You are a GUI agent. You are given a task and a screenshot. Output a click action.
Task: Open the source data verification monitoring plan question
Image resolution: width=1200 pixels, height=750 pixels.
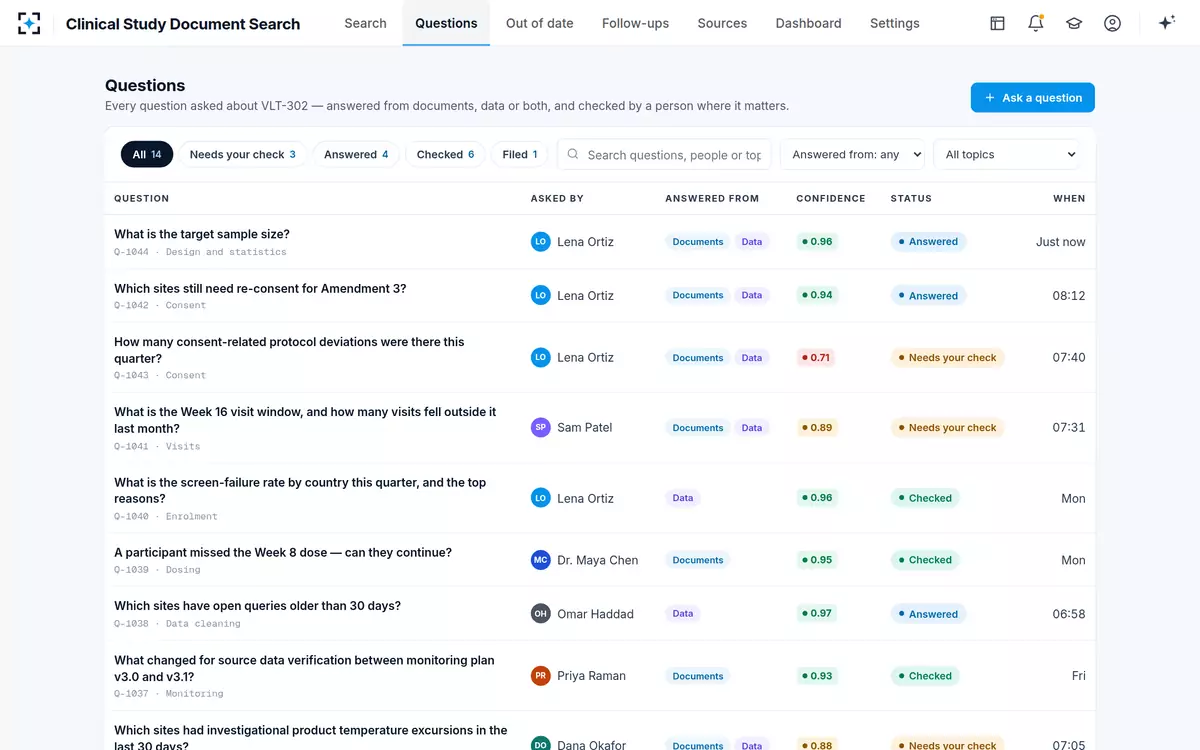coord(304,668)
